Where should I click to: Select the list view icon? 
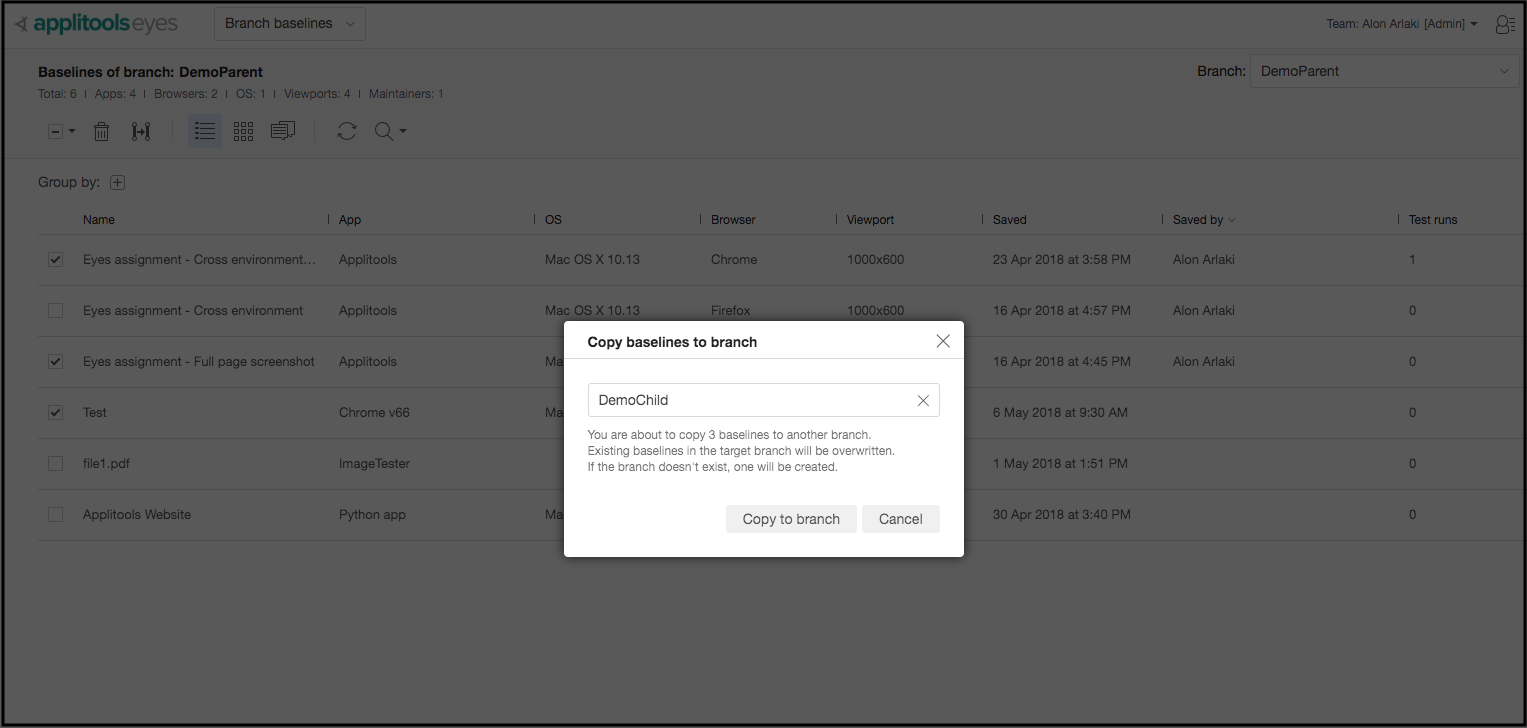[204, 130]
